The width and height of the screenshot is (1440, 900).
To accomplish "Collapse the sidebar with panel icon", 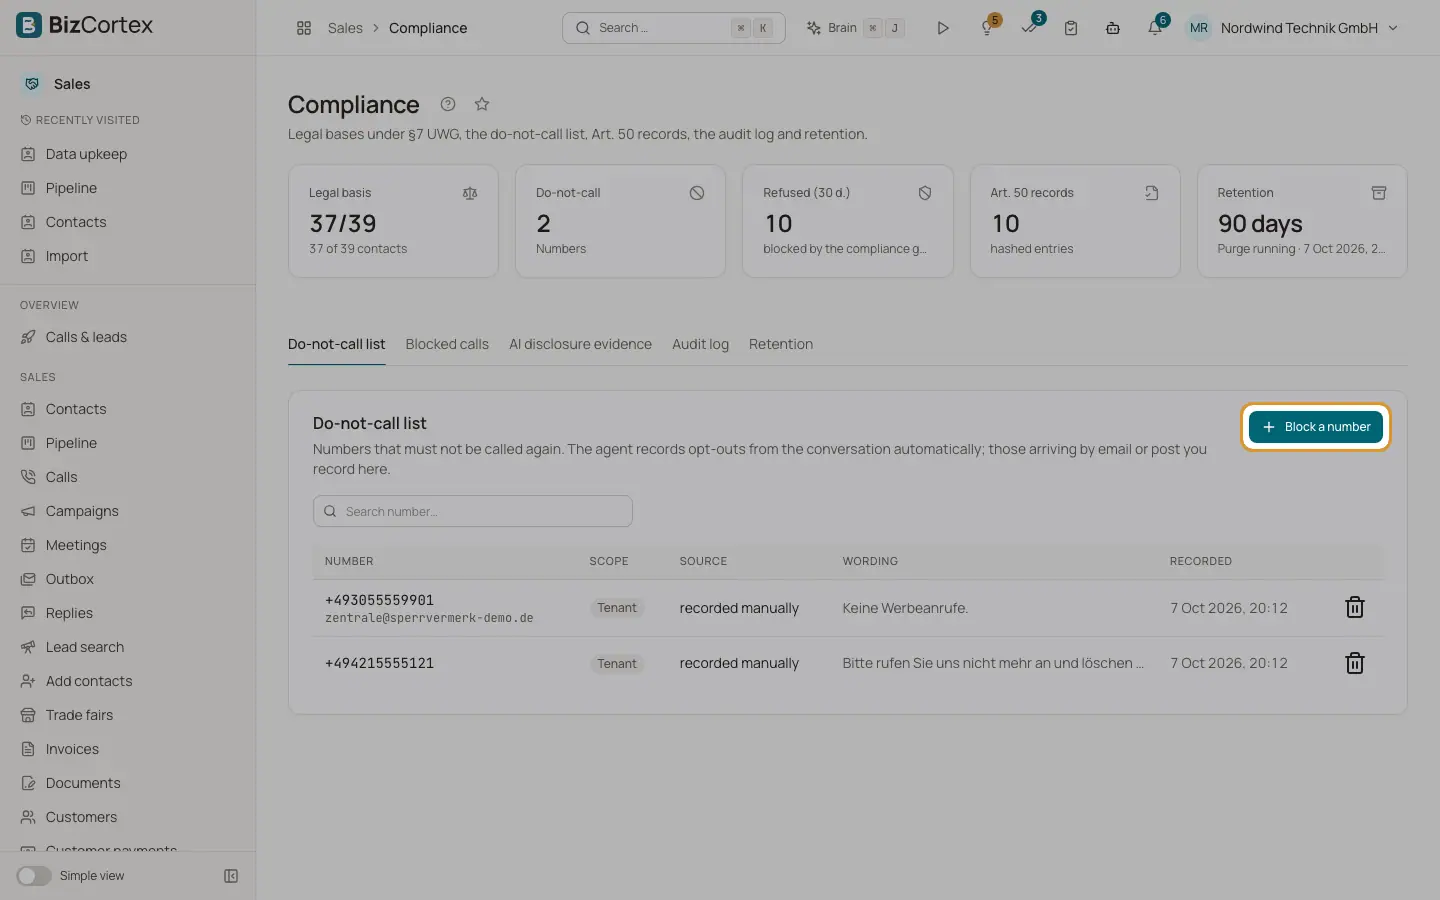I will point(231,876).
